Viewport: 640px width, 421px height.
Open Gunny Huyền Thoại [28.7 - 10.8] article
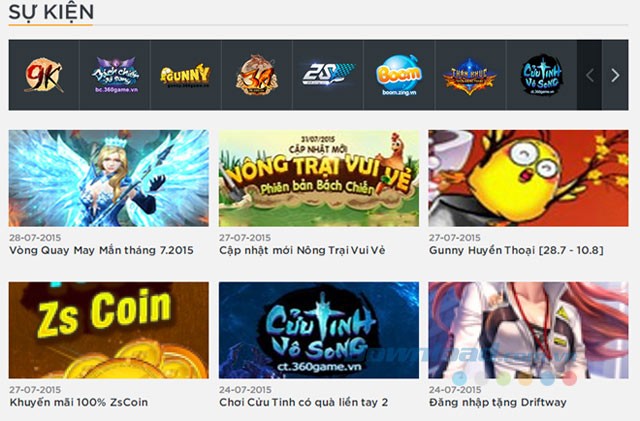coord(516,250)
